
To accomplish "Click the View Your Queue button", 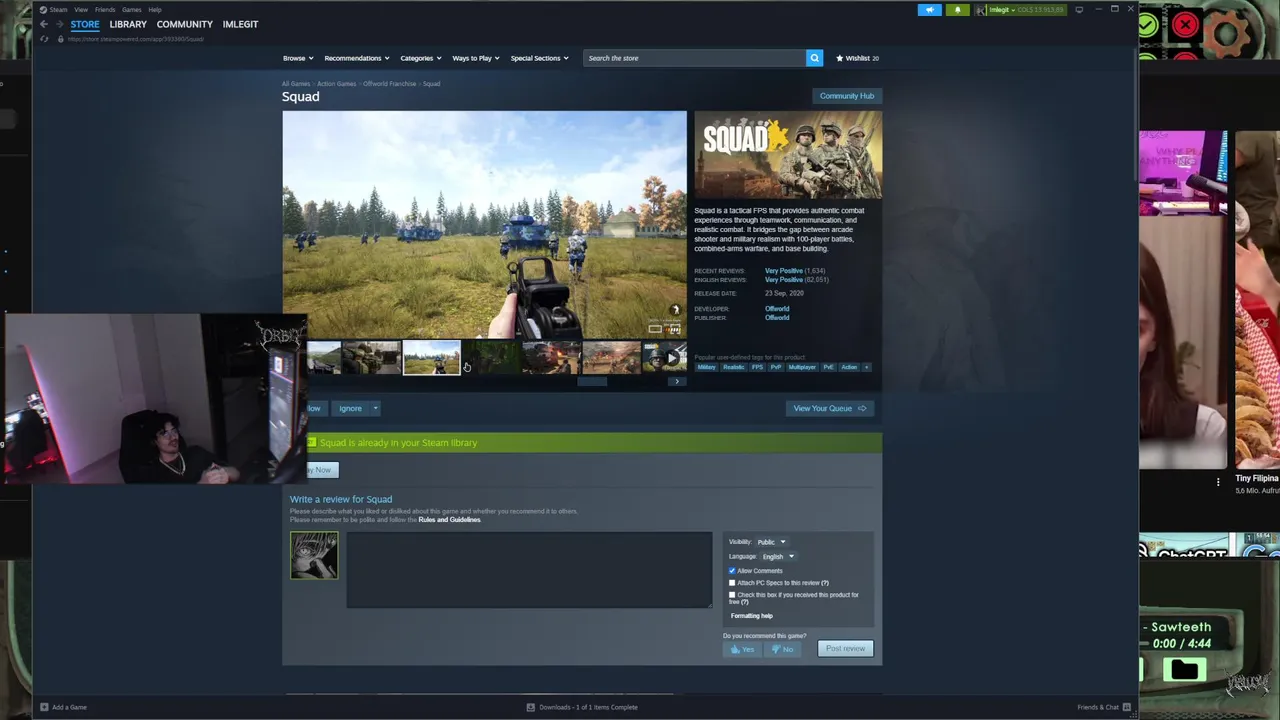I will [829, 408].
